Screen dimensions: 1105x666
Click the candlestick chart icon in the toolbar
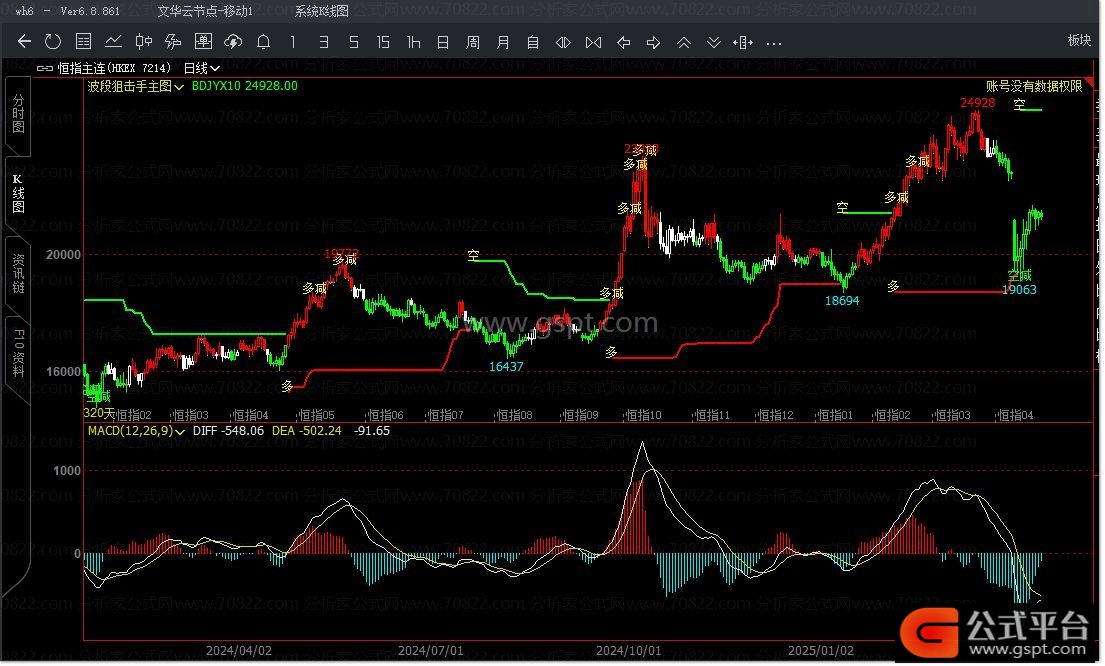(x=144, y=42)
